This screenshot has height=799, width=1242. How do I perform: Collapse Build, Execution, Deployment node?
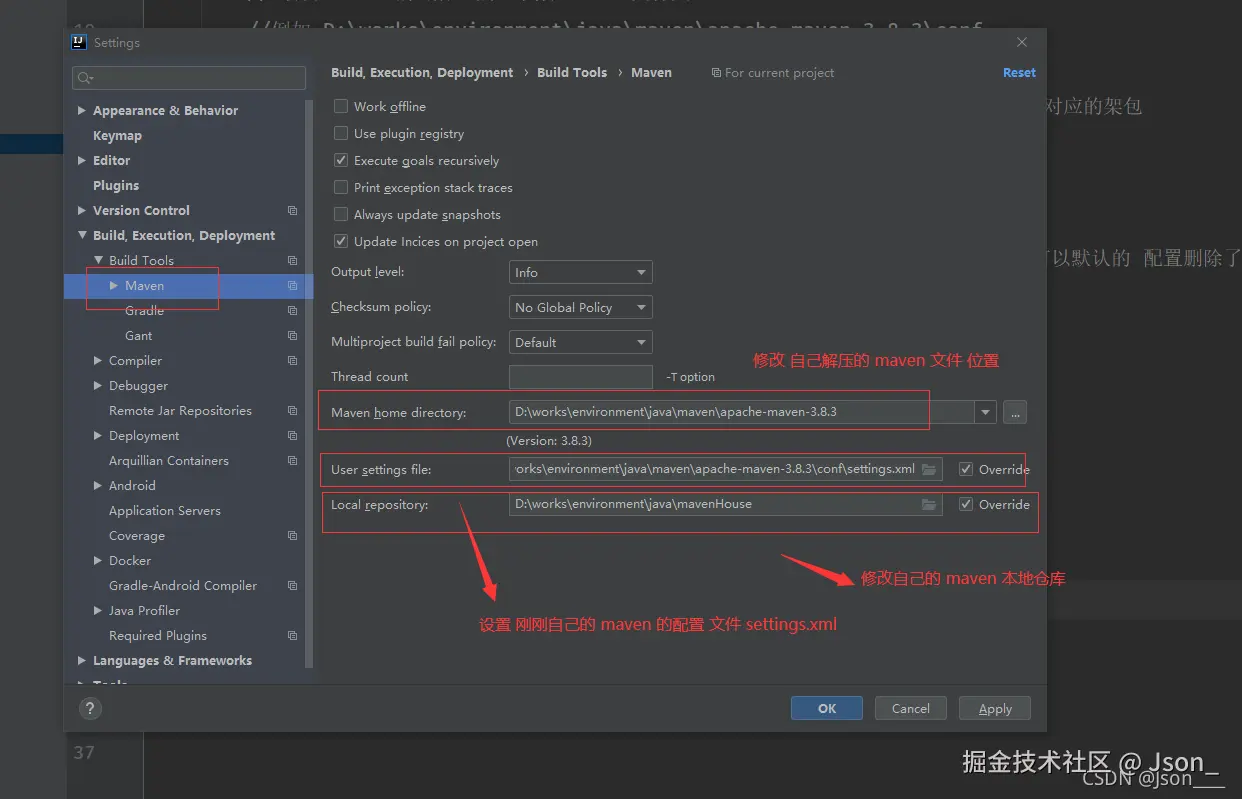pos(82,235)
